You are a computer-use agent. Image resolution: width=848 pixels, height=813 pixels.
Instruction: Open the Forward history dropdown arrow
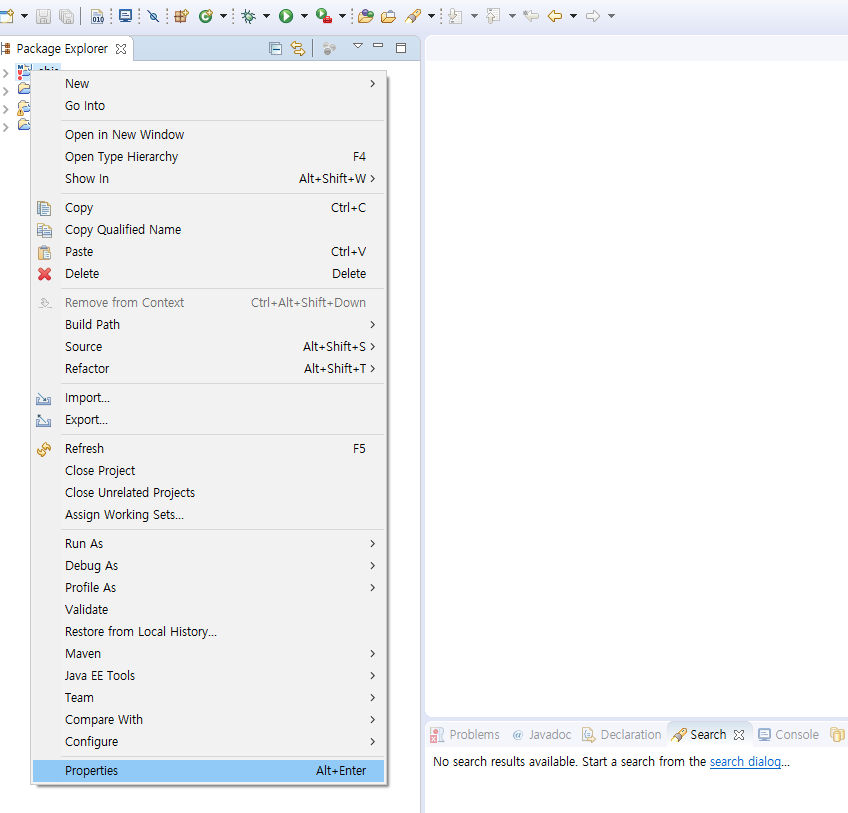point(611,16)
